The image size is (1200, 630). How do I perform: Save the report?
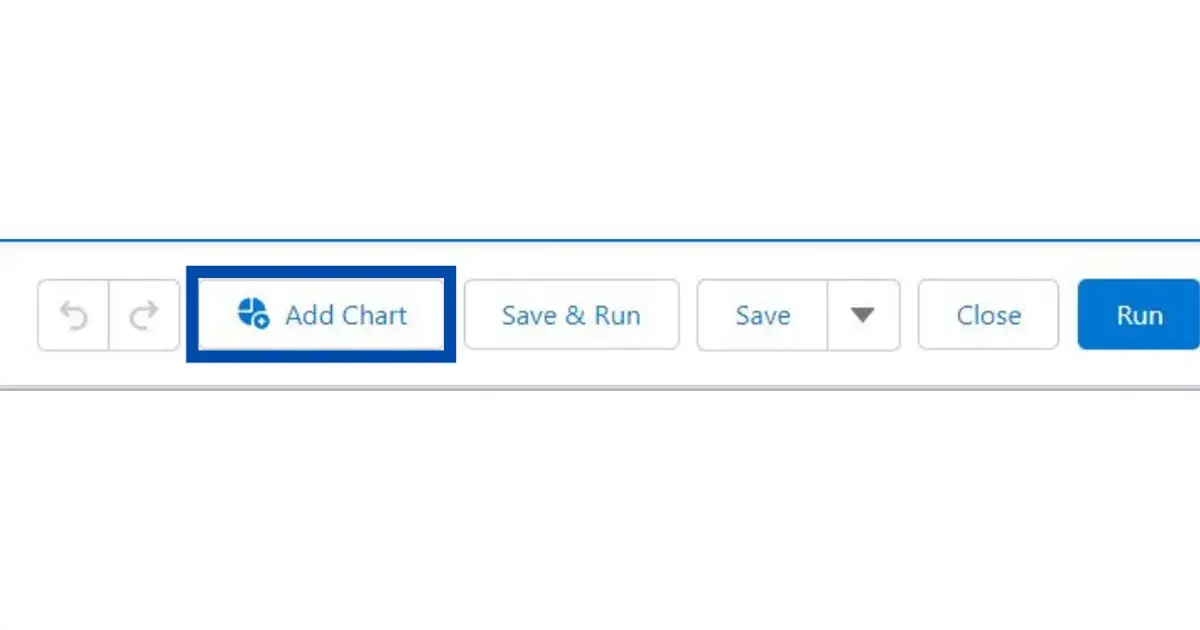click(762, 315)
